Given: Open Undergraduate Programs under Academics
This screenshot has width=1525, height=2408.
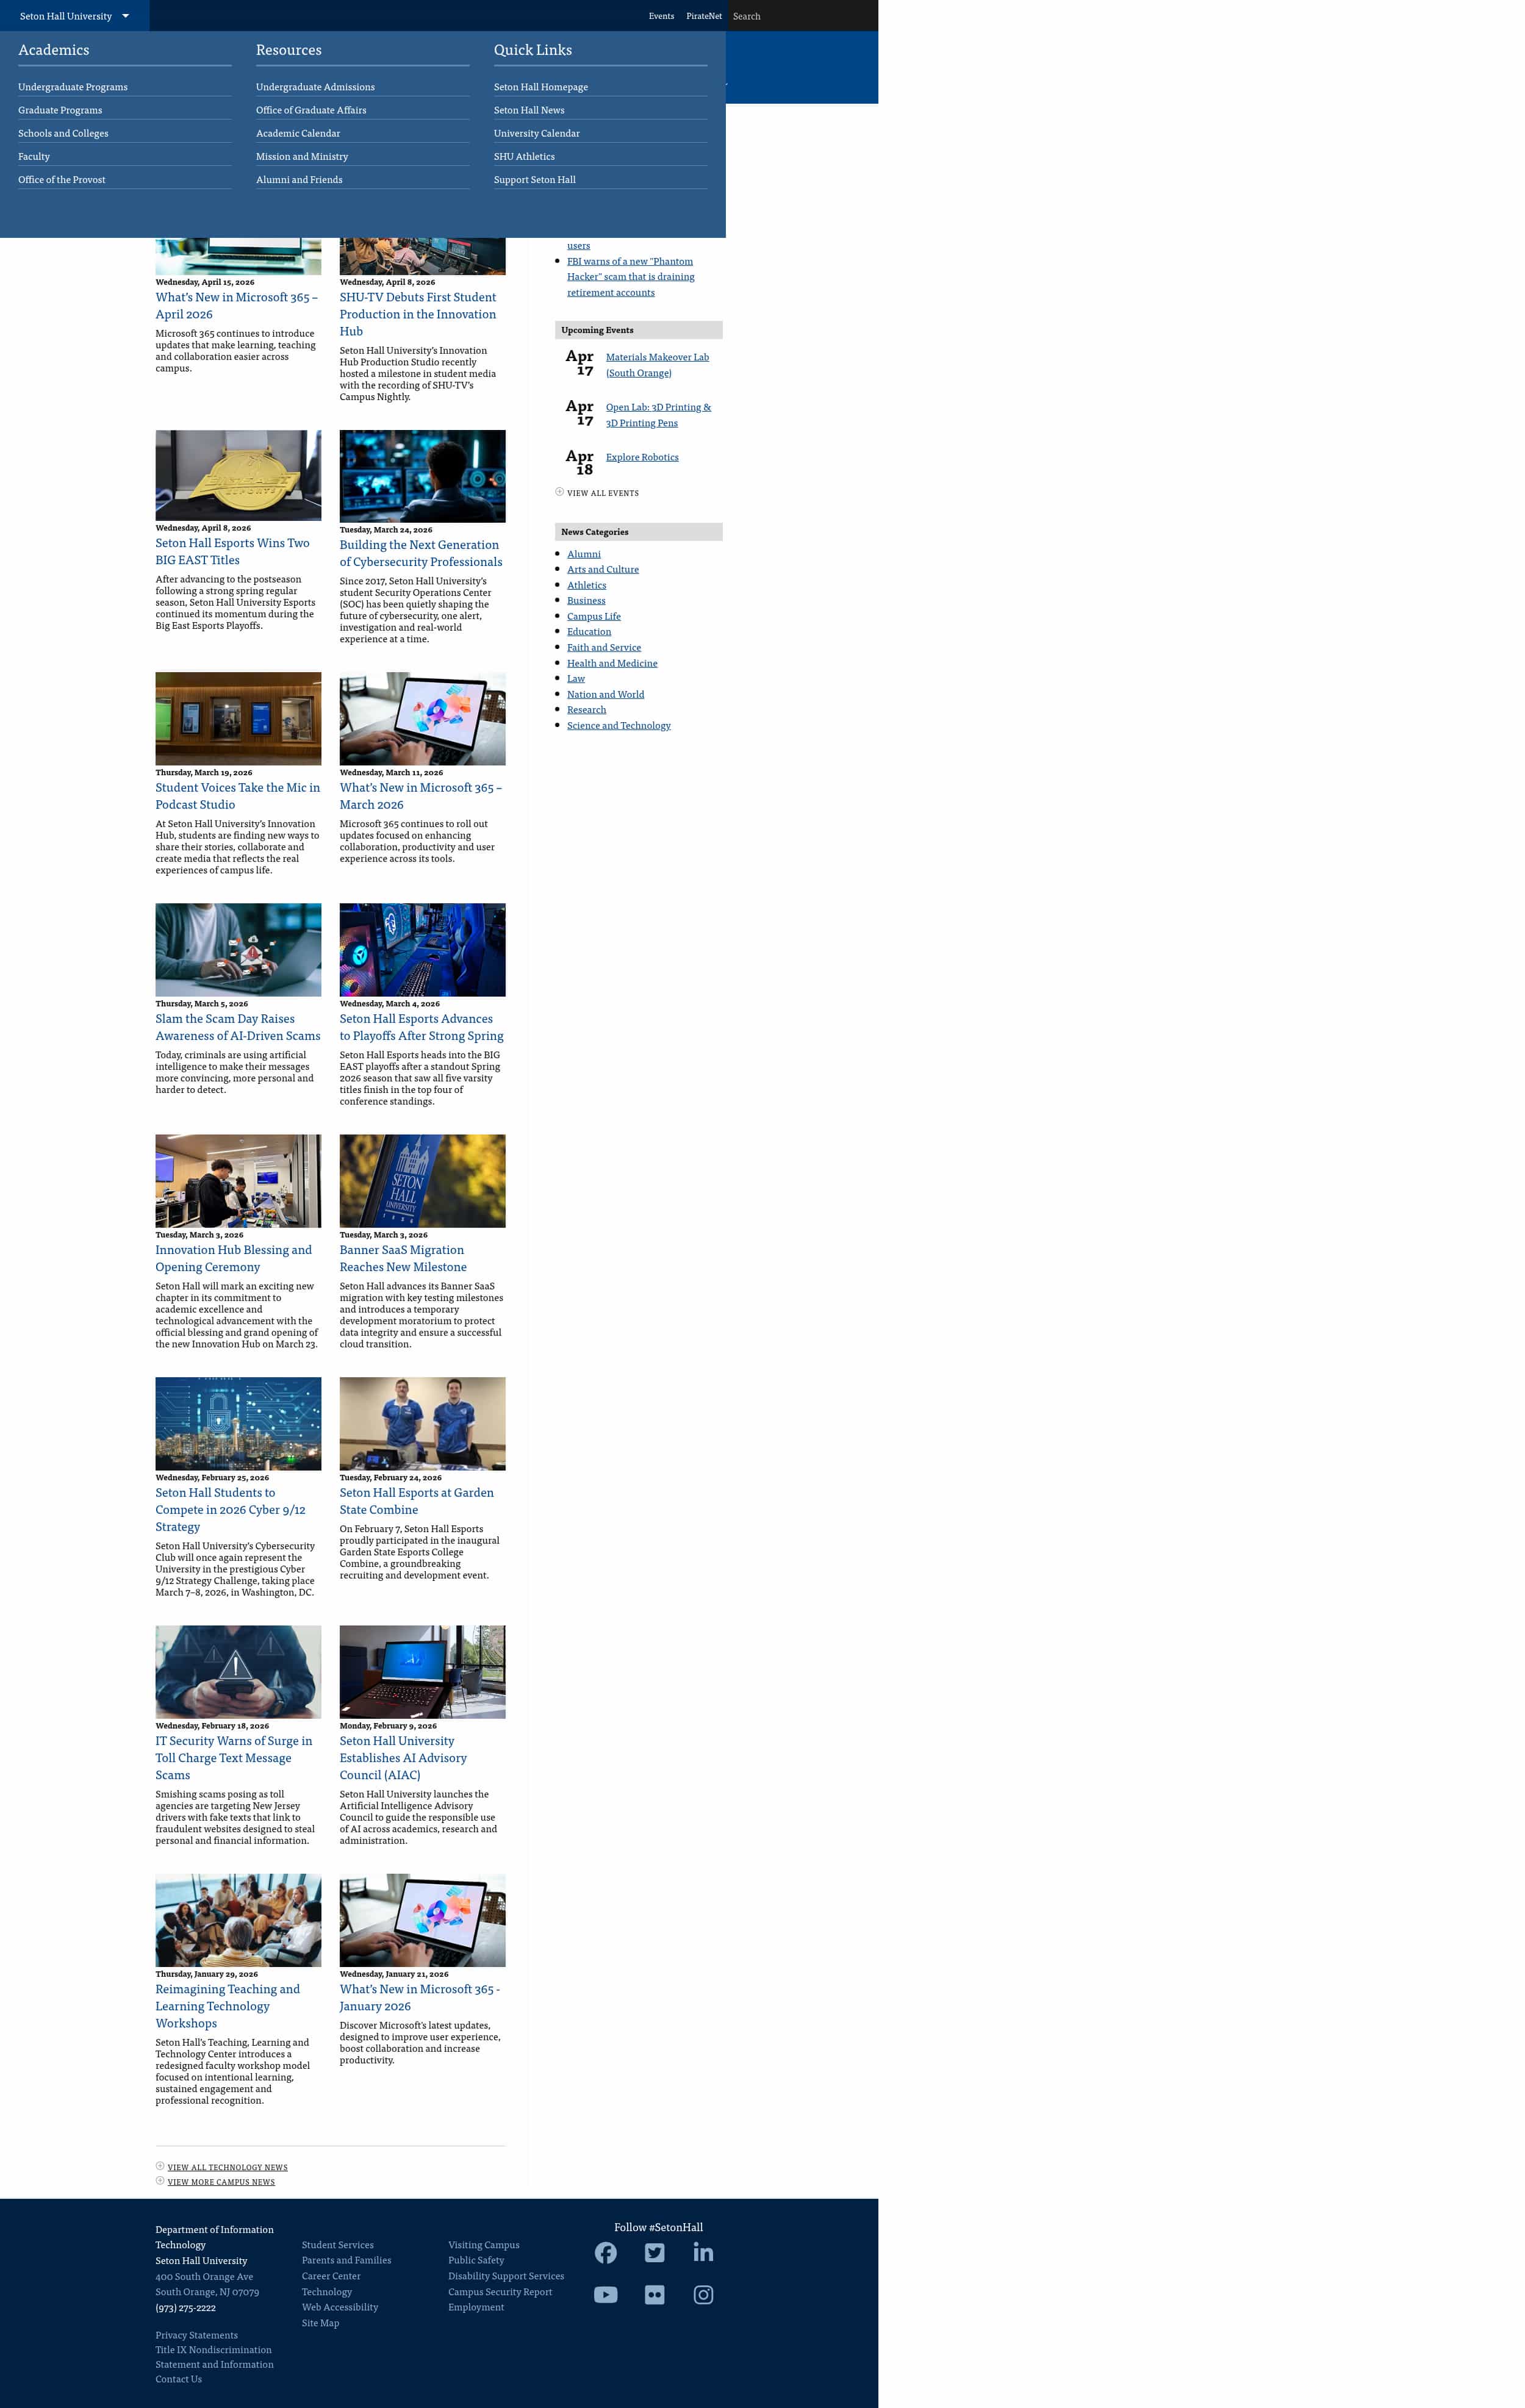Looking at the screenshot, I should tap(72, 86).
